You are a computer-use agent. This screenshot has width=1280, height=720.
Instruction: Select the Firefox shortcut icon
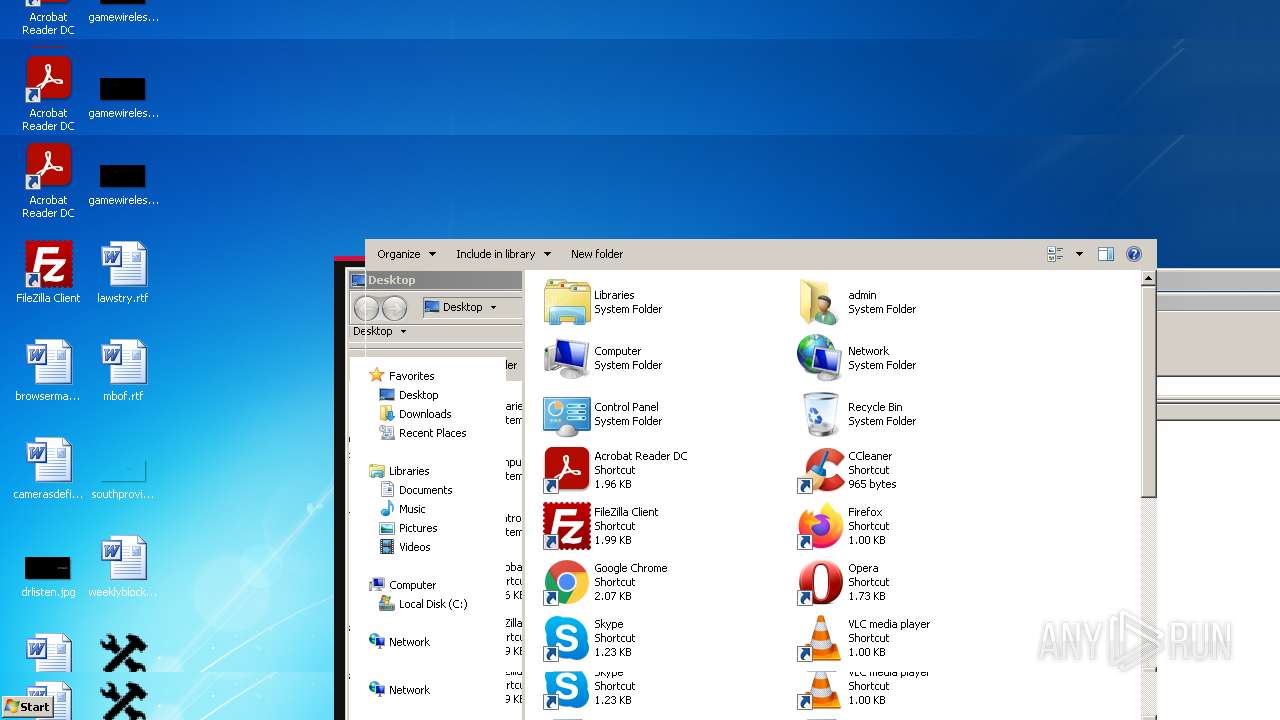[820, 526]
